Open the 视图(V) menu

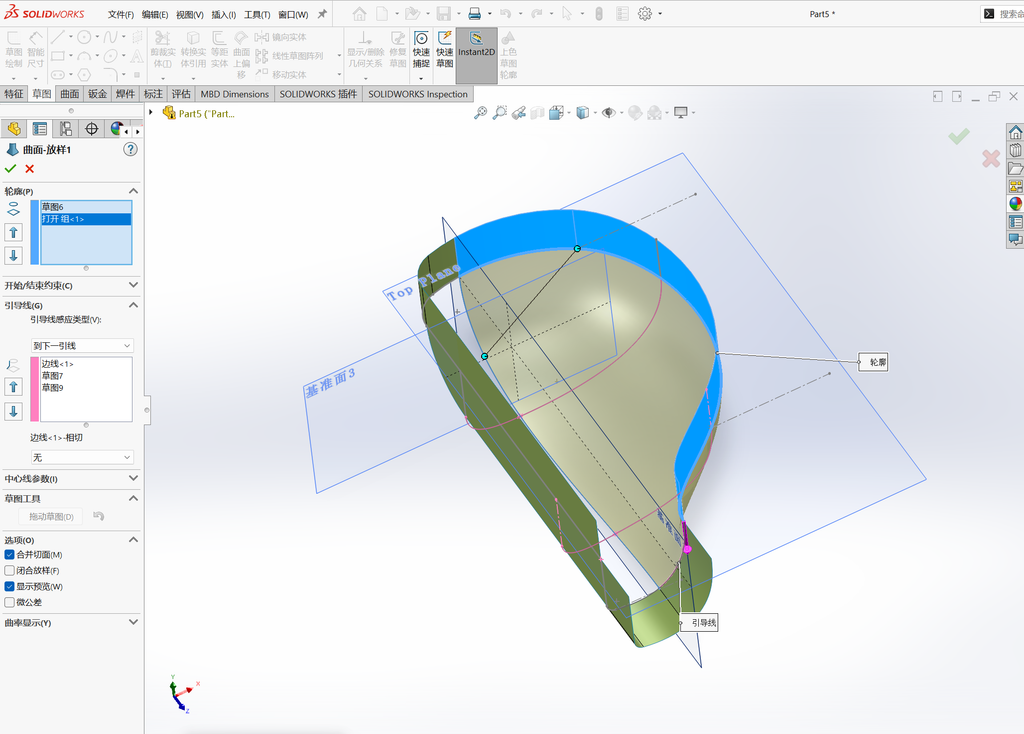click(189, 14)
